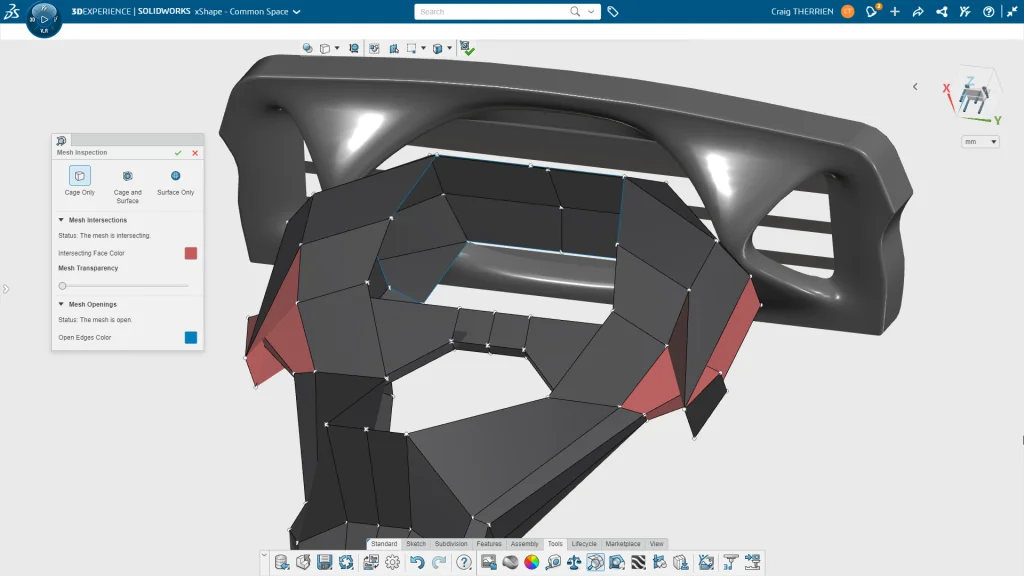Pick a new Open Edges Color

point(190,338)
